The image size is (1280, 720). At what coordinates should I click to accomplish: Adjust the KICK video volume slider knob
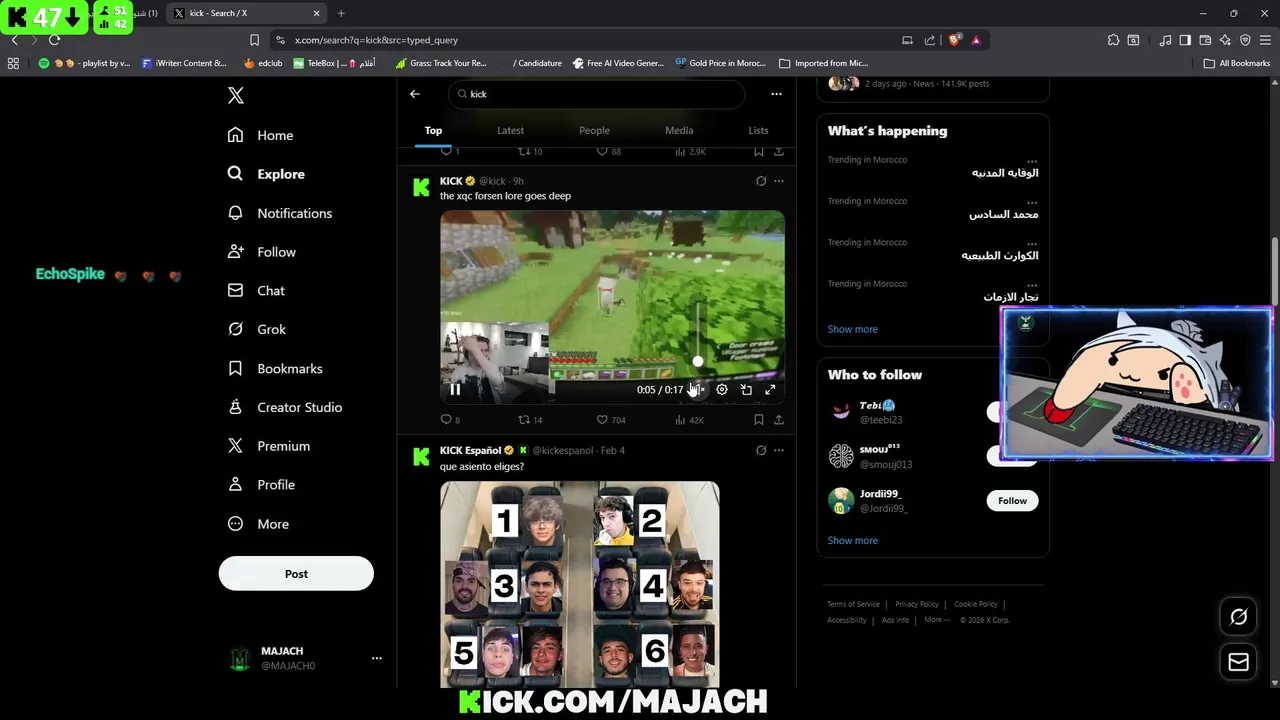coord(698,362)
